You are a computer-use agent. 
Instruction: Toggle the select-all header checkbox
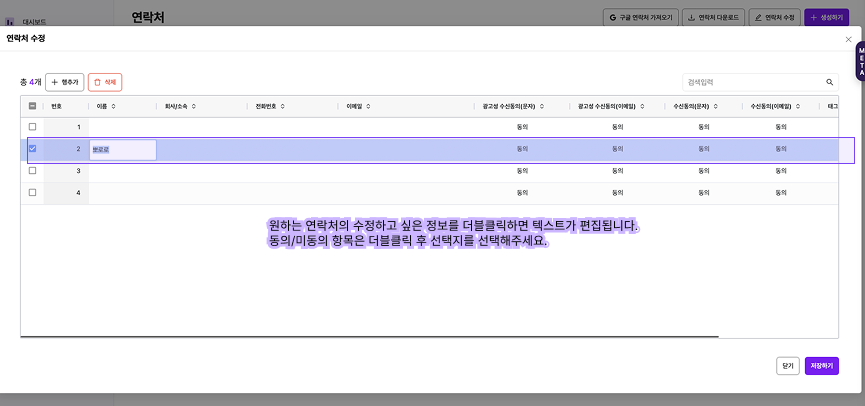pos(32,105)
